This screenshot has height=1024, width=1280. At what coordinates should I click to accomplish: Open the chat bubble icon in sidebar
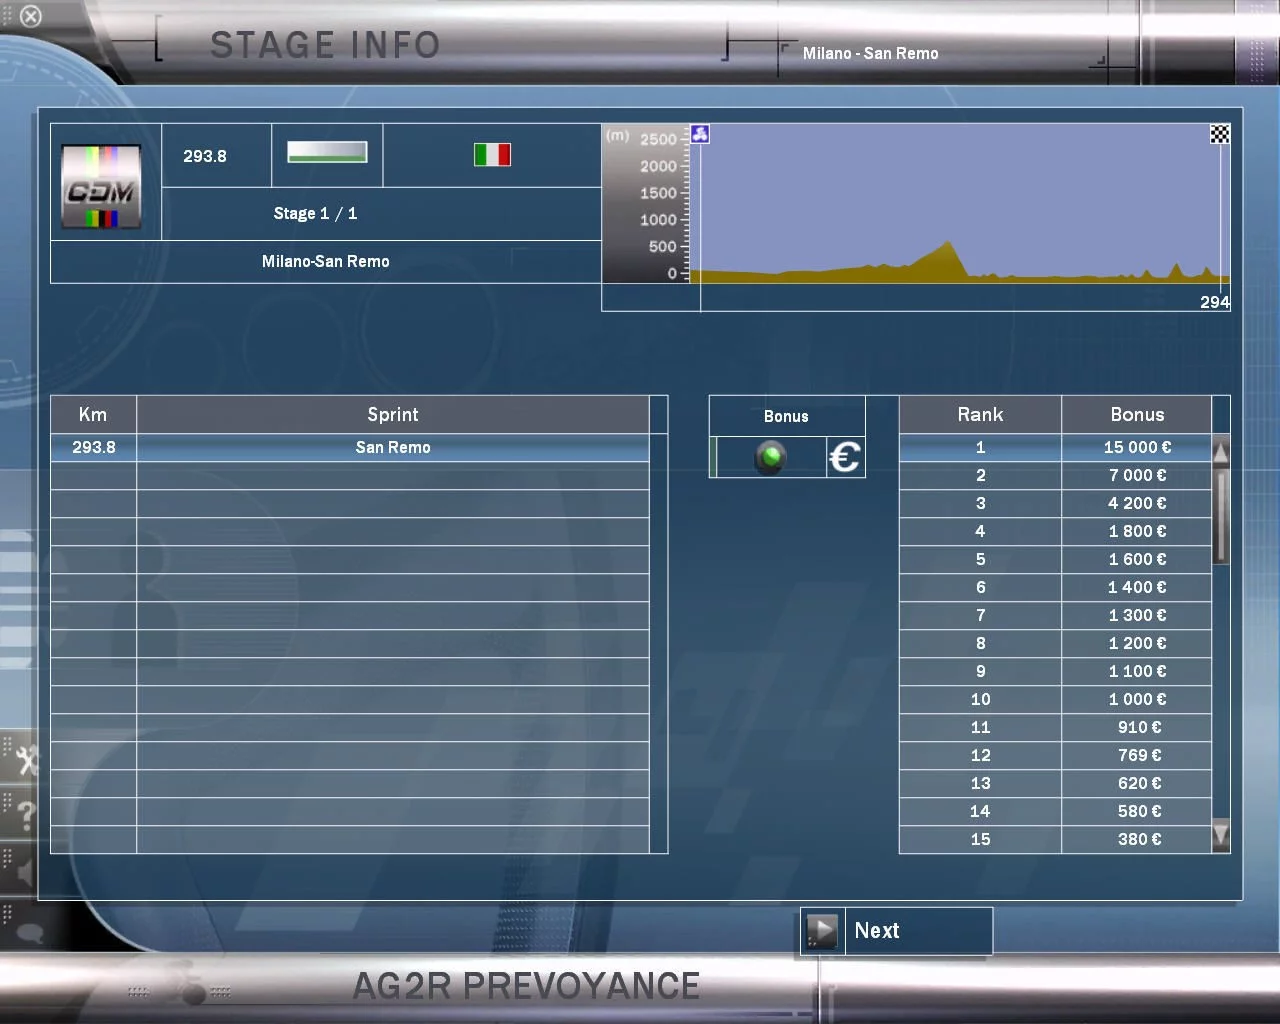[29, 934]
